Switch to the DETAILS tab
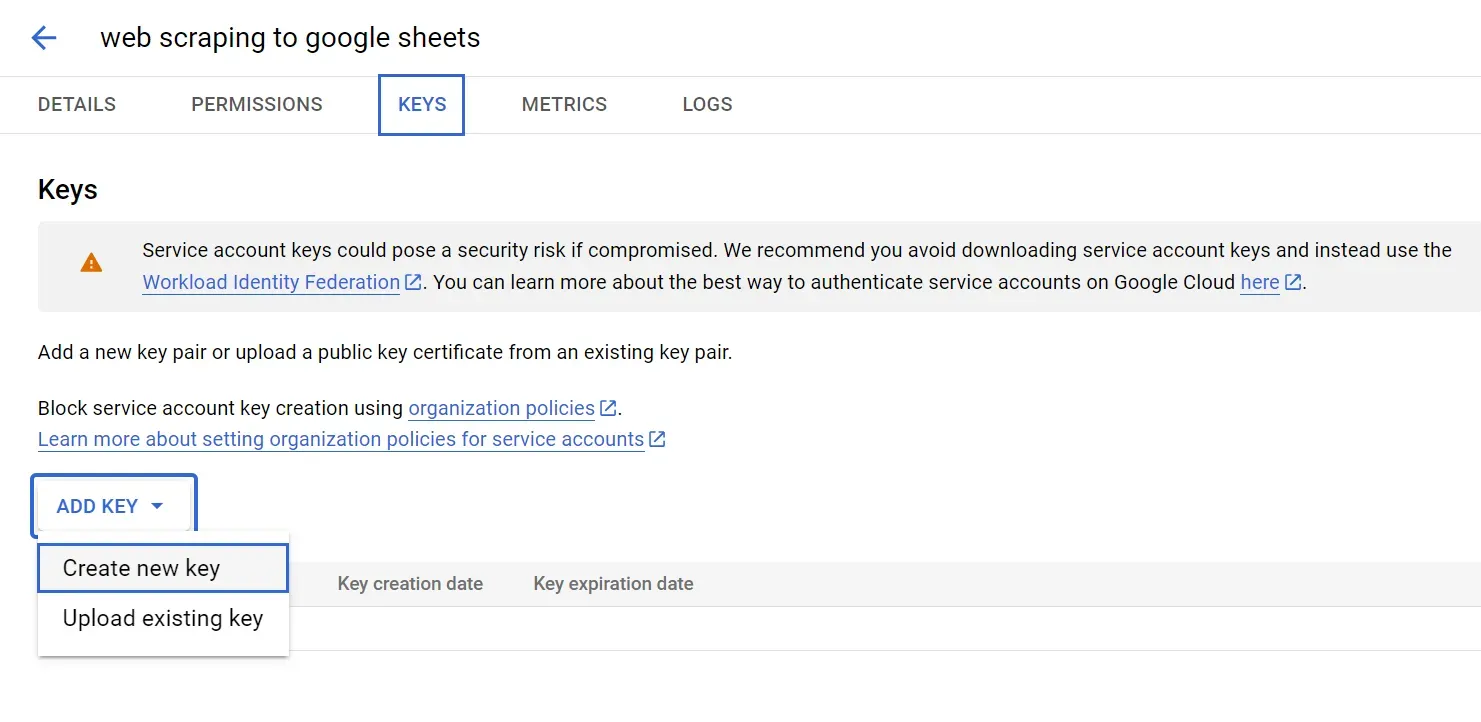This screenshot has height=722, width=1481. [77, 104]
